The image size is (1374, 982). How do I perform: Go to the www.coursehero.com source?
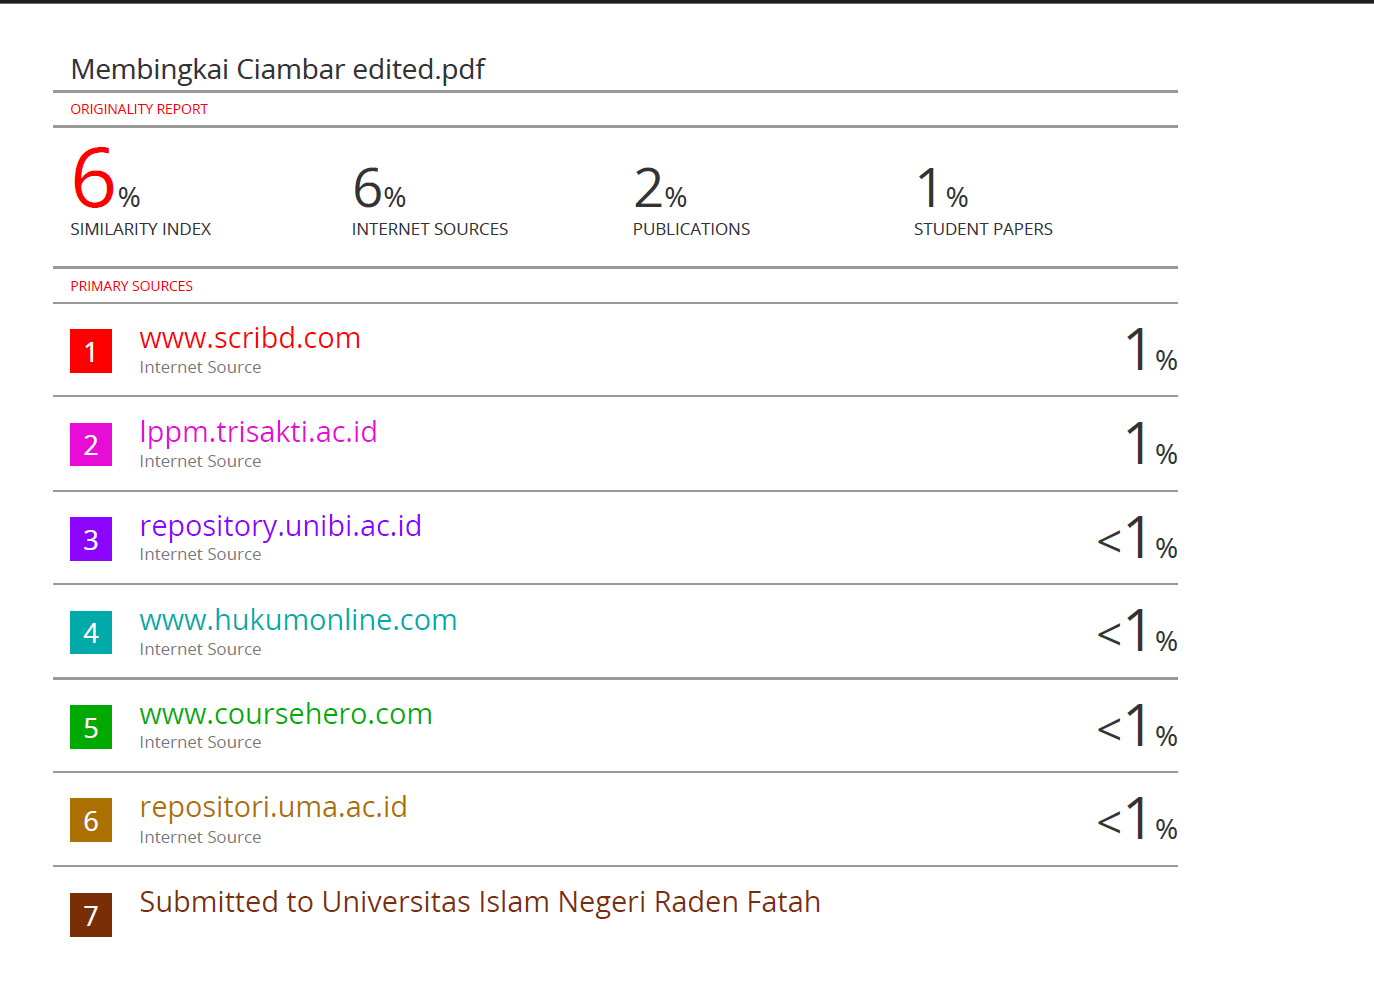tap(286, 714)
